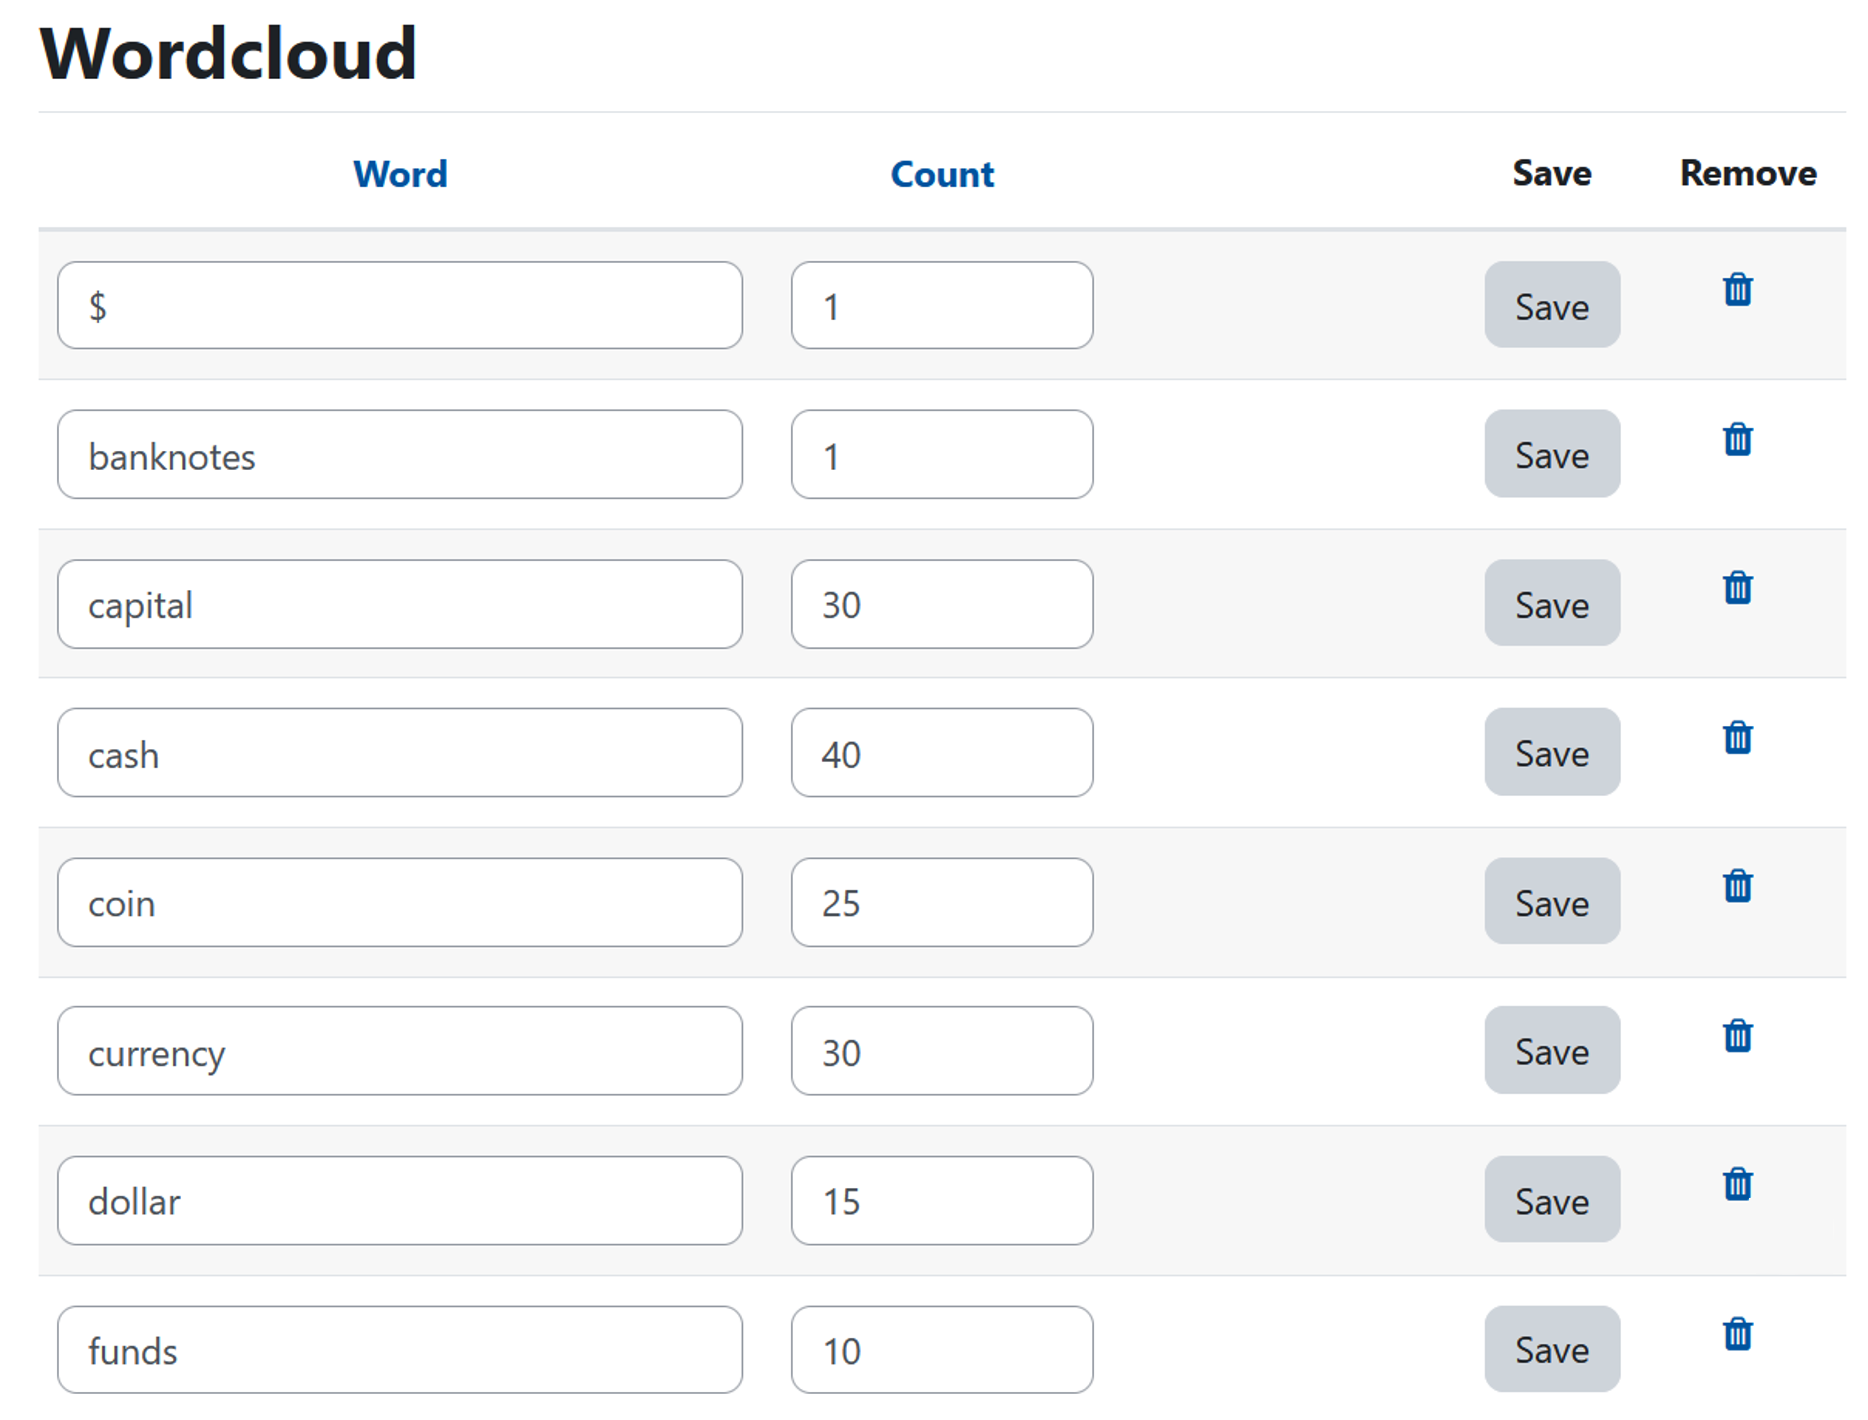Delete the 'coin' entry via trash icon
This screenshot has width=1868, height=1420.
1737,886
